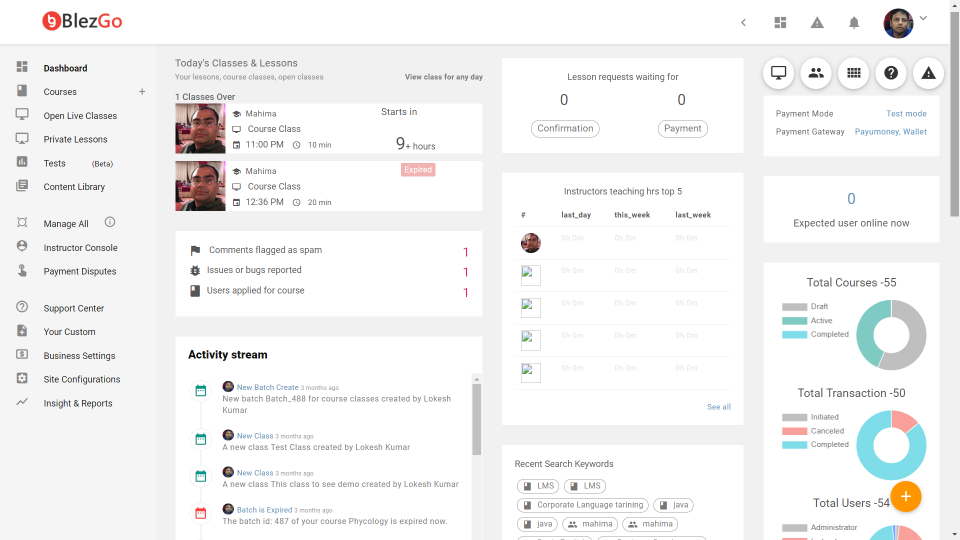Click the Canceled legend swatch
This screenshot has height=540, width=960.
coord(794,431)
